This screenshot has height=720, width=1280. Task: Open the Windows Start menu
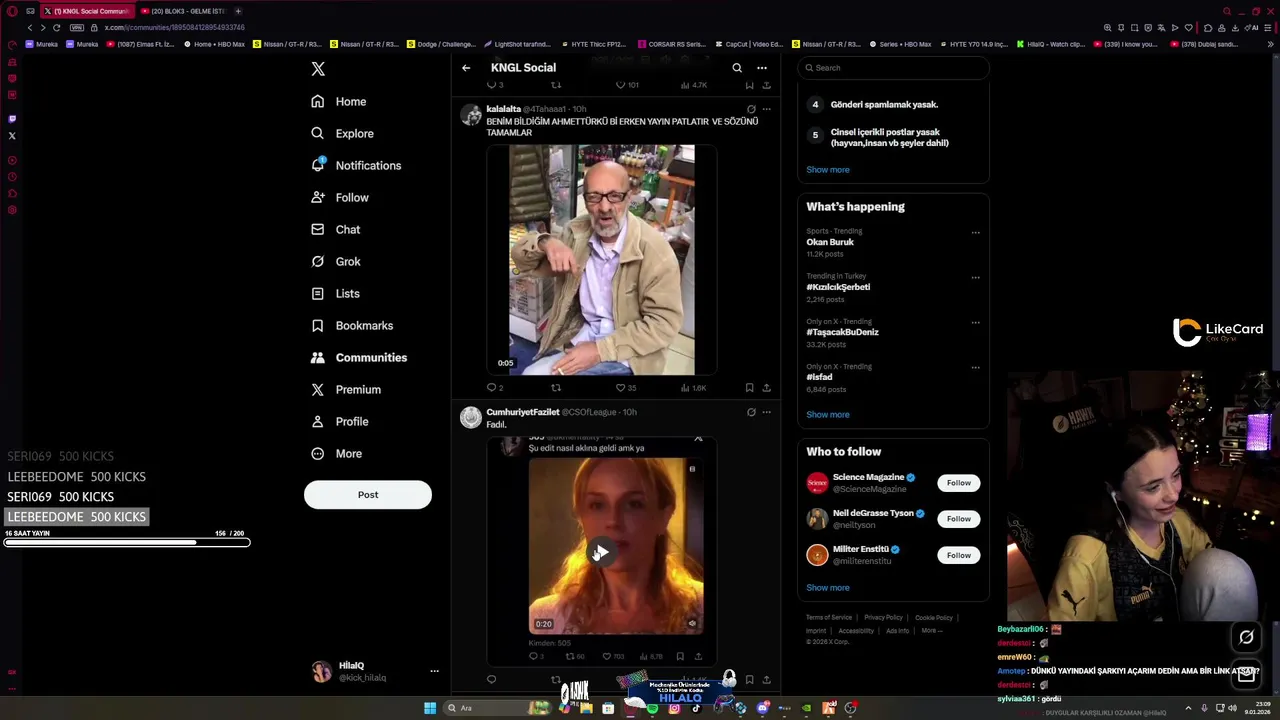coord(430,708)
